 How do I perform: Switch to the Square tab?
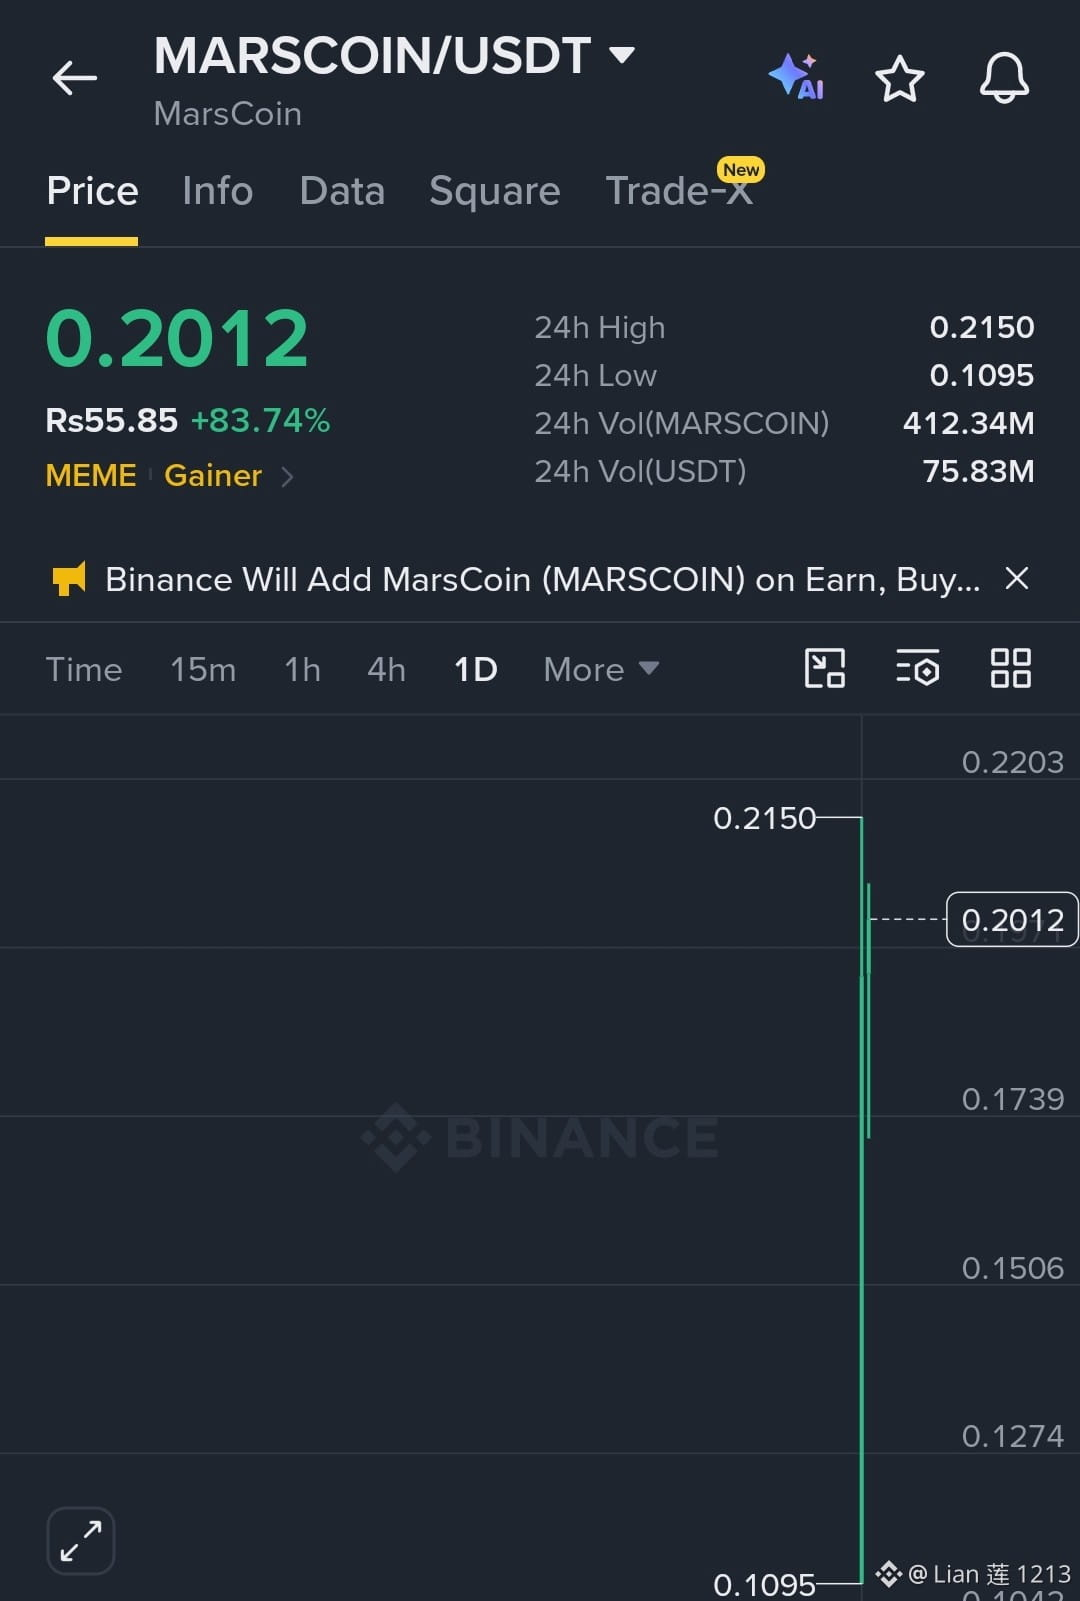[x=494, y=191]
